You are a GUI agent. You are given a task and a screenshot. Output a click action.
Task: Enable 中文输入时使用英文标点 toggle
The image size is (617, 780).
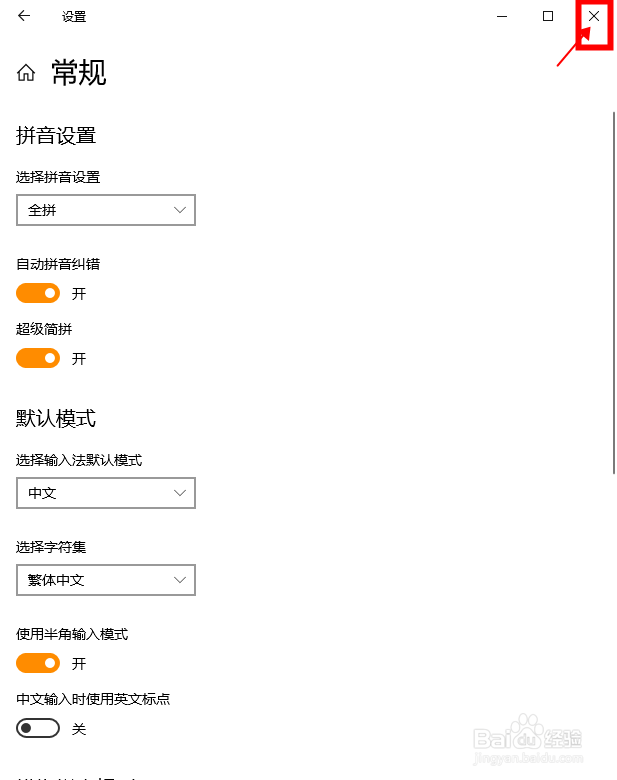(x=38, y=728)
